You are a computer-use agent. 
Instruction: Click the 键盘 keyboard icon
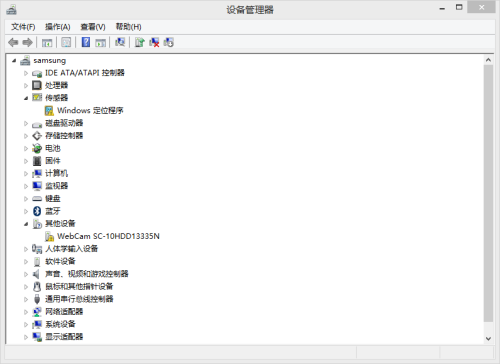pos(37,199)
